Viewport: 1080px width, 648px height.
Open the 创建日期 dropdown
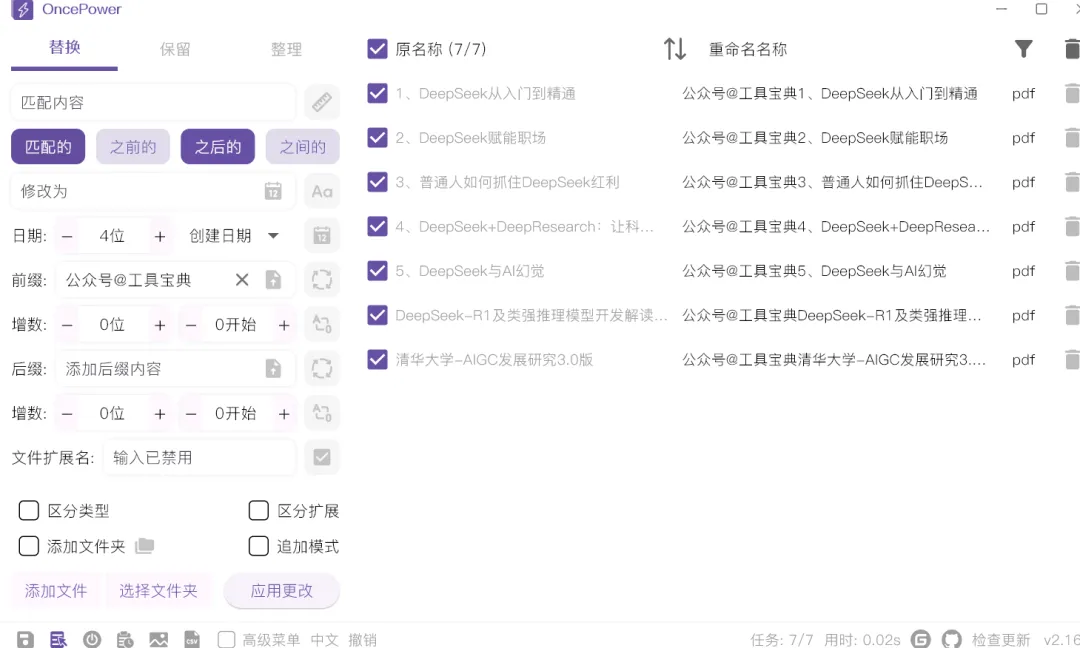tap(233, 236)
